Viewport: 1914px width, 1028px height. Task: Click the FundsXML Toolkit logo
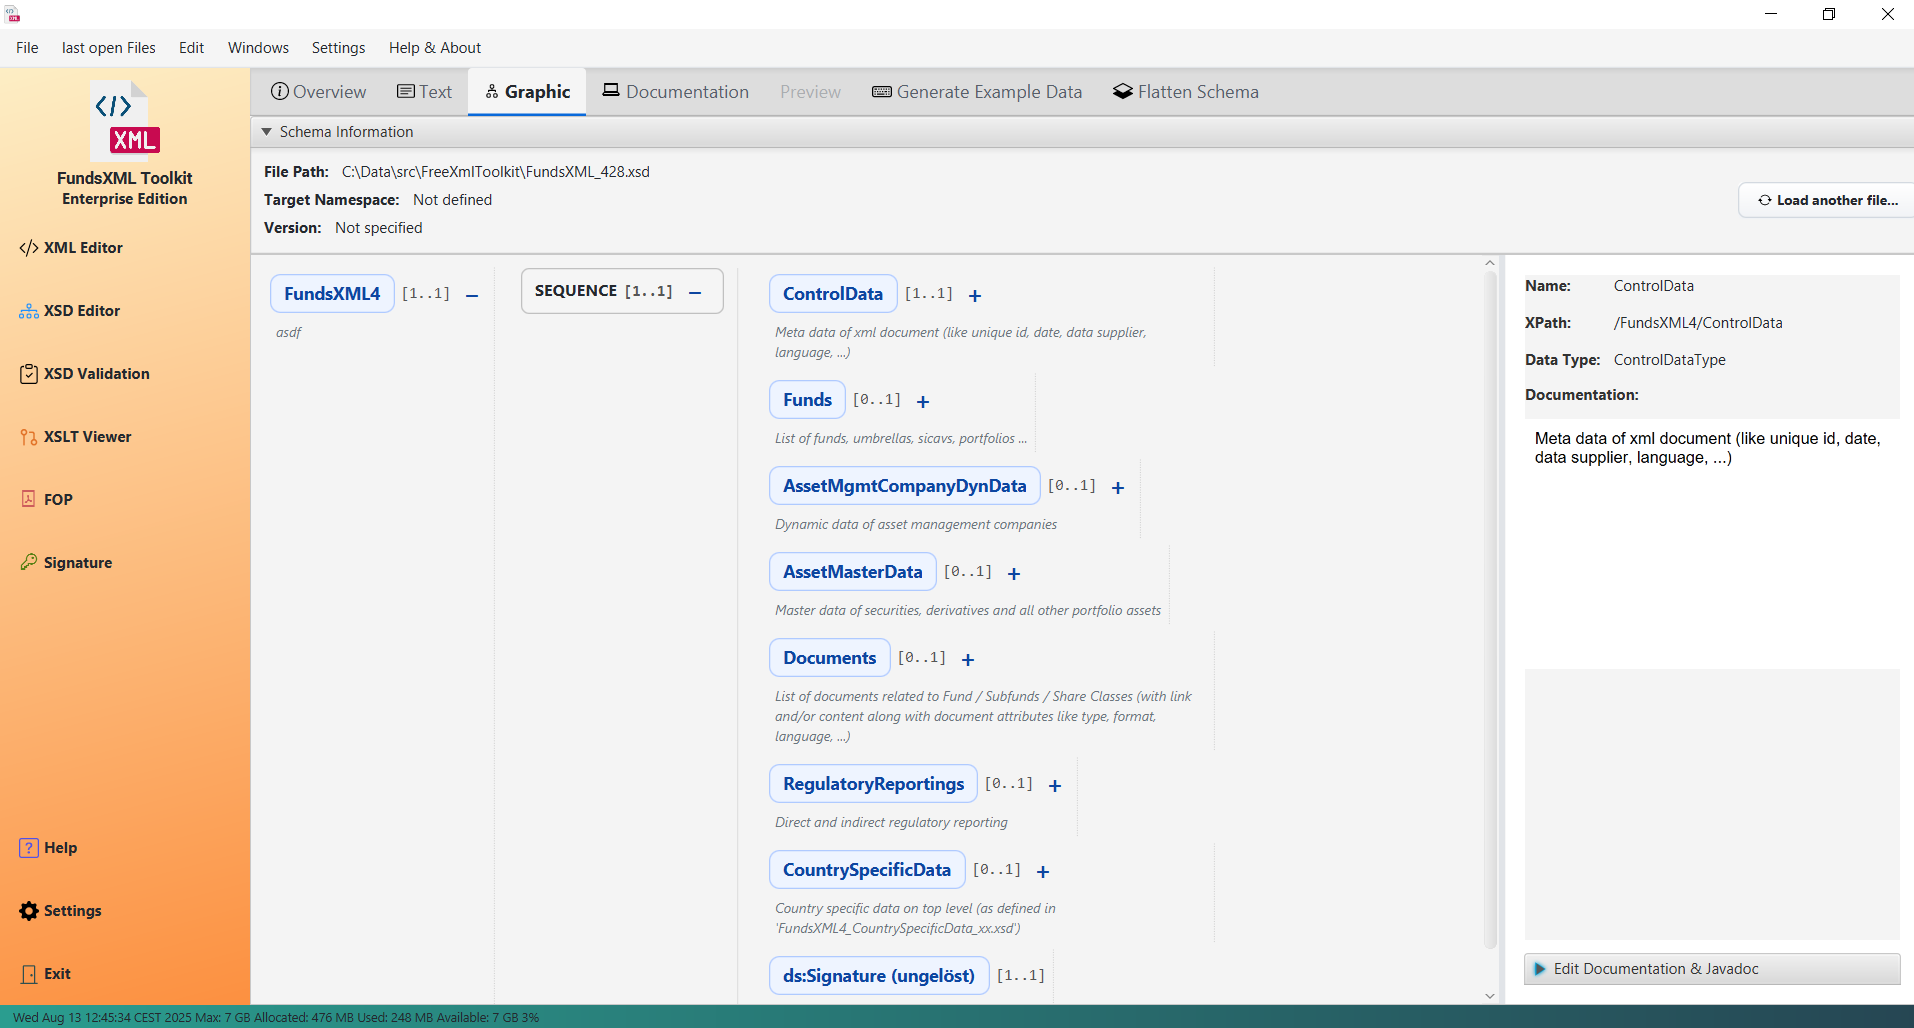pyautogui.click(x=125, y=122)
